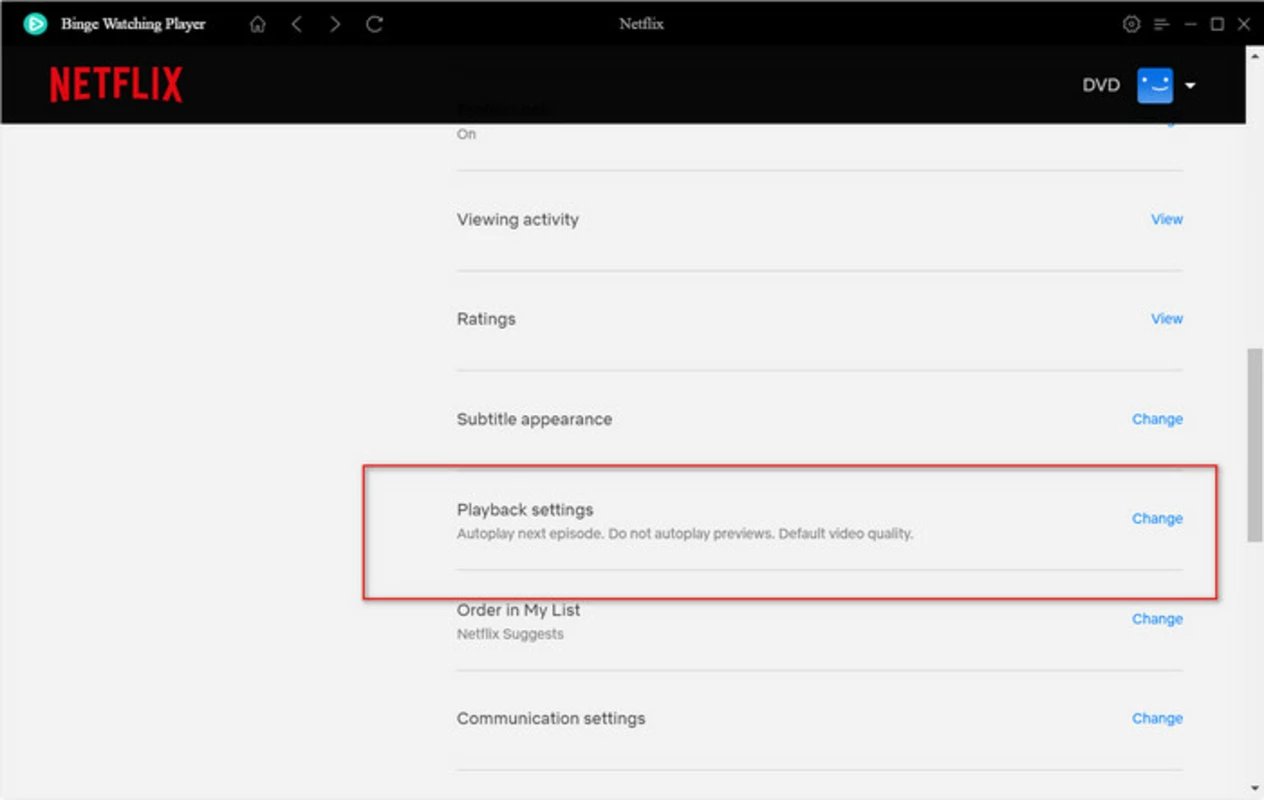This screenshot has height=800, width=1264.
Task: Click the scrollbar up arrow
Action: click(1255, 56)
